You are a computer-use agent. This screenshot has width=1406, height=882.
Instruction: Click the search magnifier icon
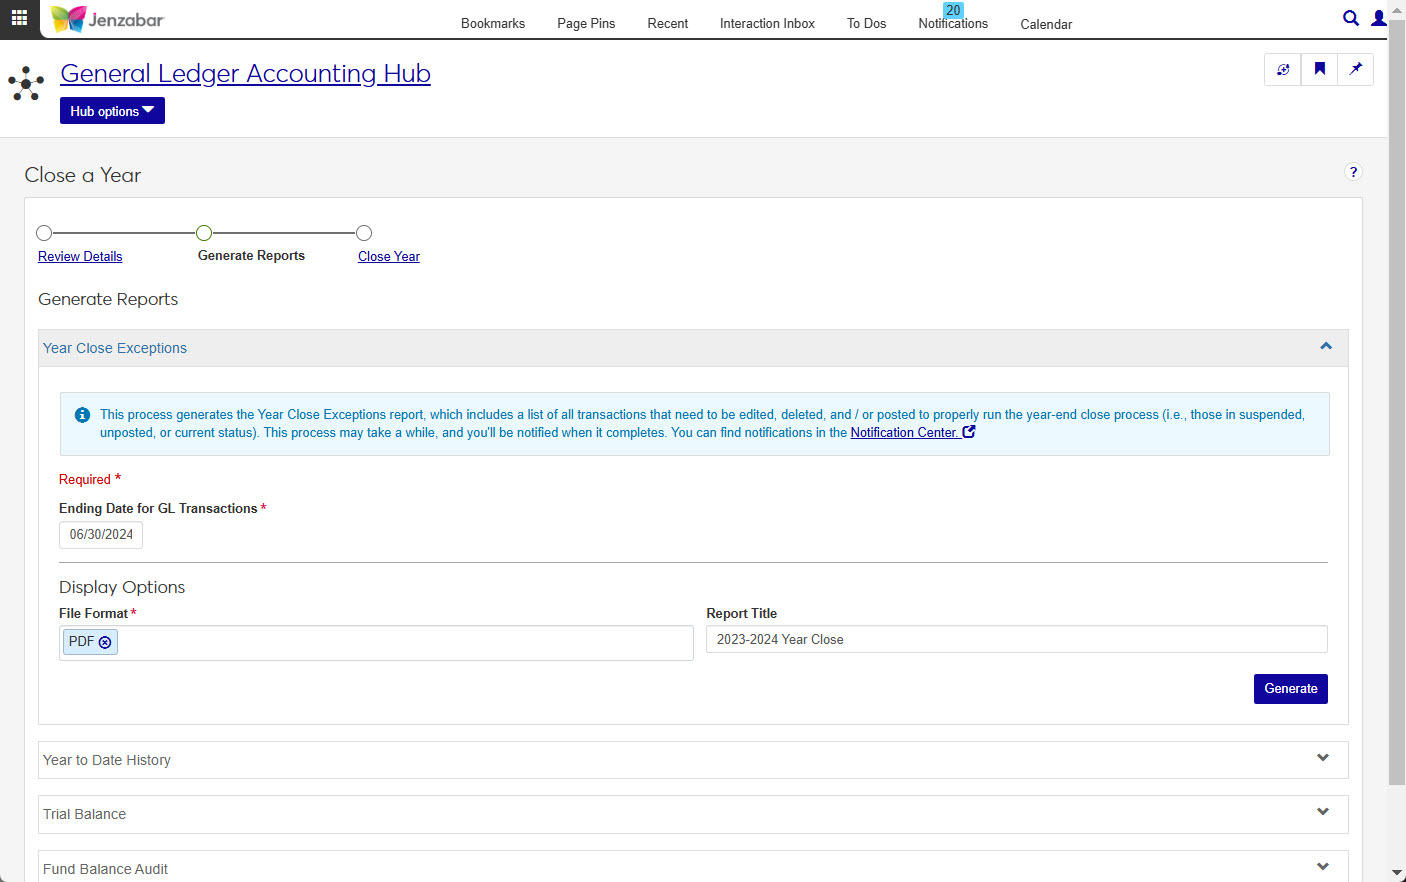click(1350, 18)
